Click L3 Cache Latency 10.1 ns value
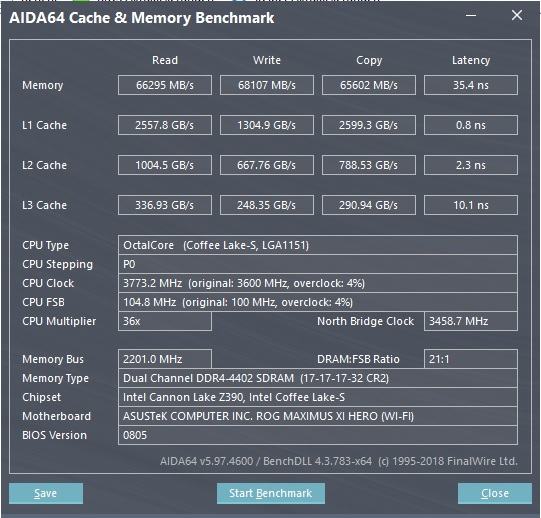Screen dimensions: 541x518 [x=471, y=205]
